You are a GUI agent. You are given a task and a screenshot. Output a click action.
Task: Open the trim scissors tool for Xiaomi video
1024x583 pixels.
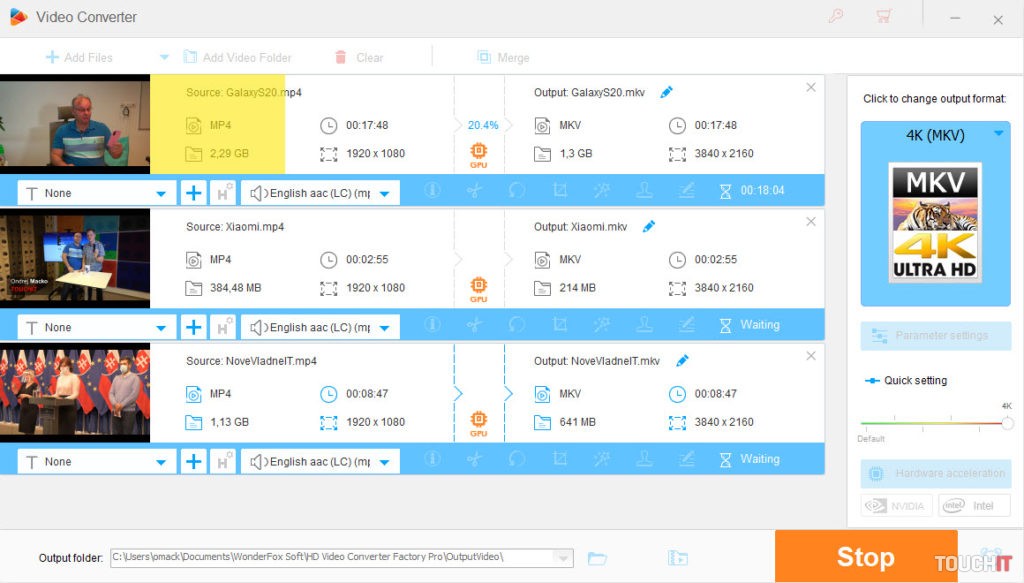(474, 325)
